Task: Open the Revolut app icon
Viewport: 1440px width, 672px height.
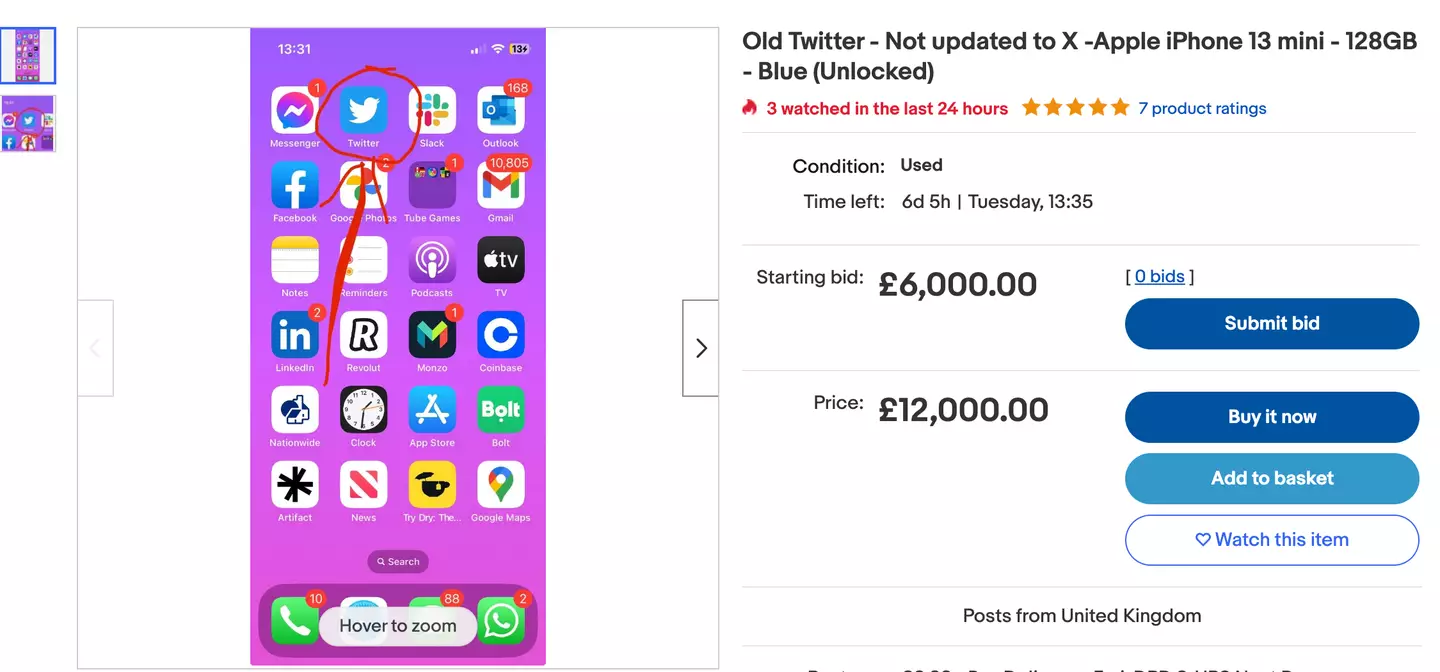Action: [363, 337]
